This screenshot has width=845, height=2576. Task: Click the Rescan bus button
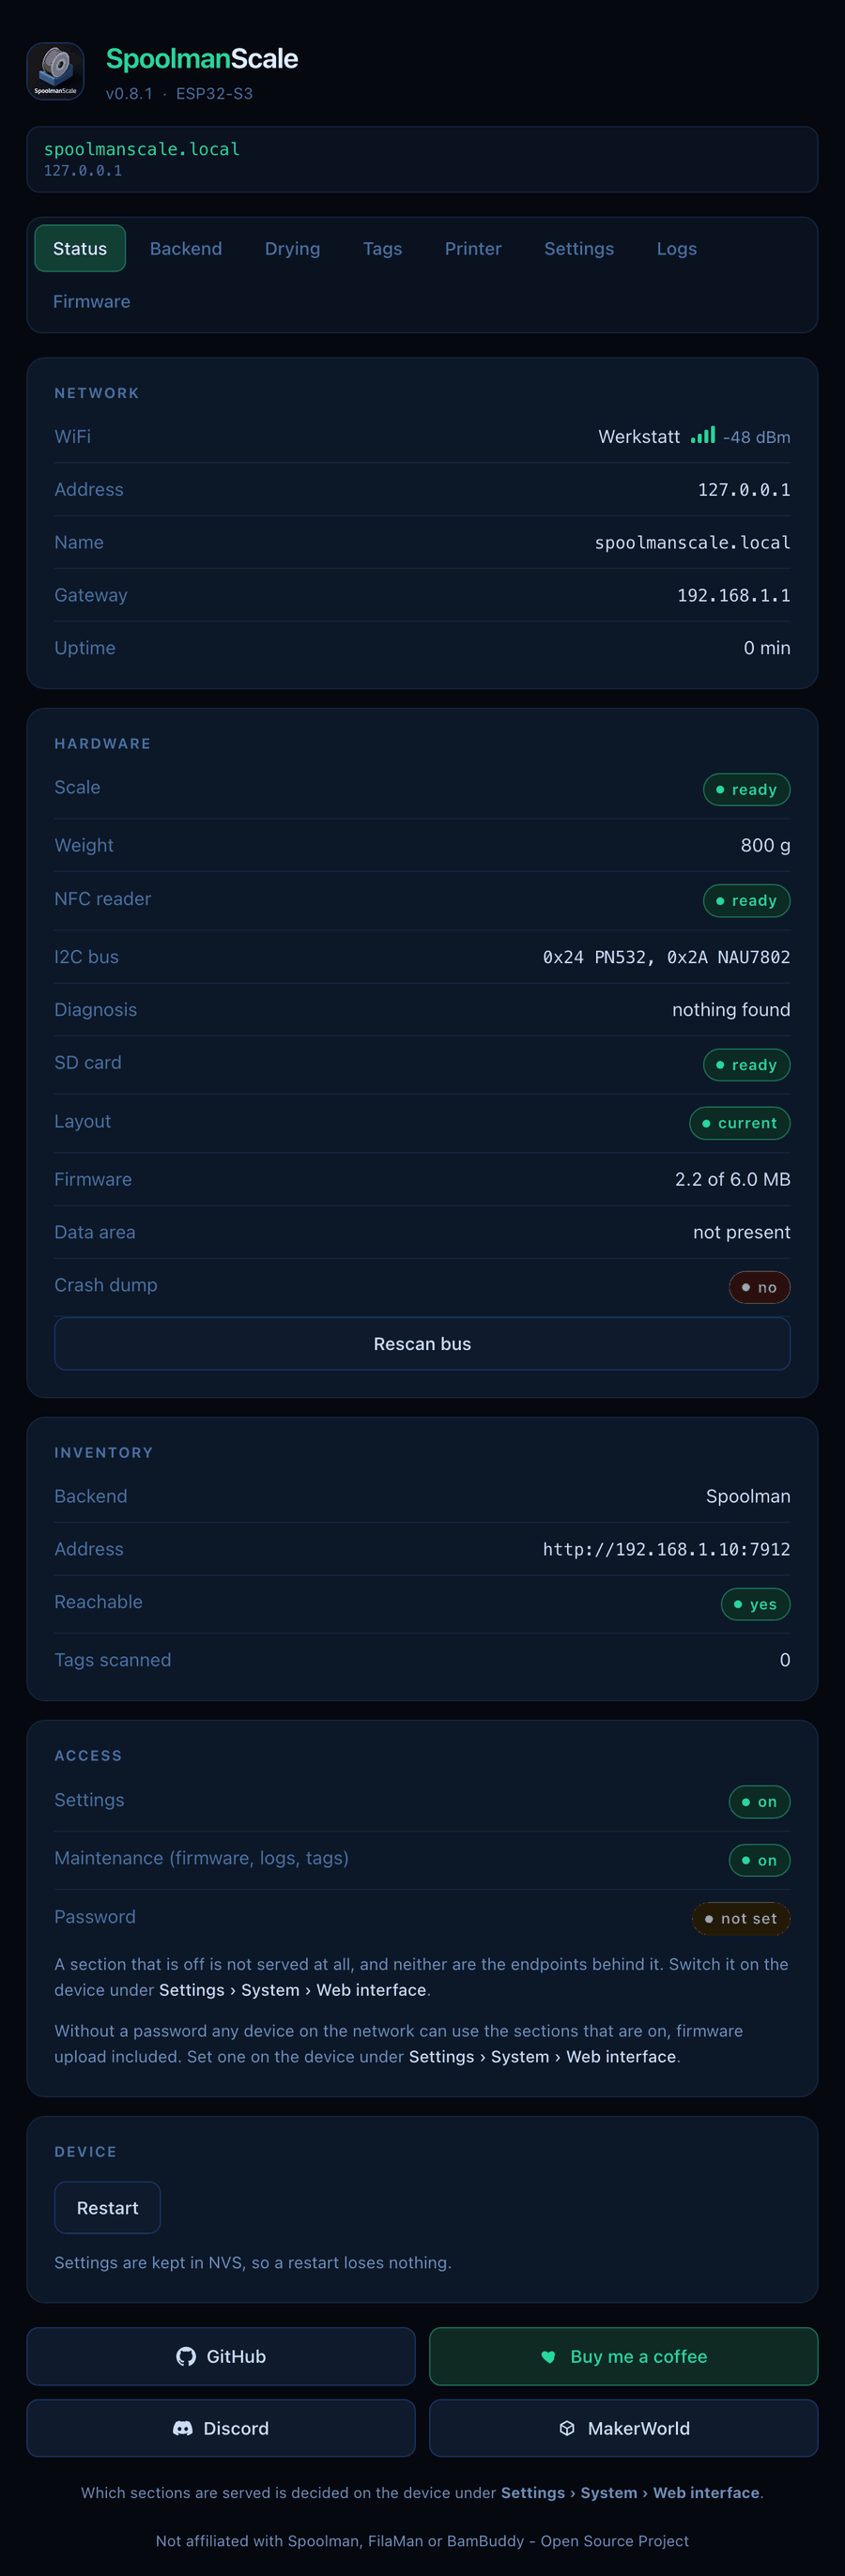(422, 1343)
